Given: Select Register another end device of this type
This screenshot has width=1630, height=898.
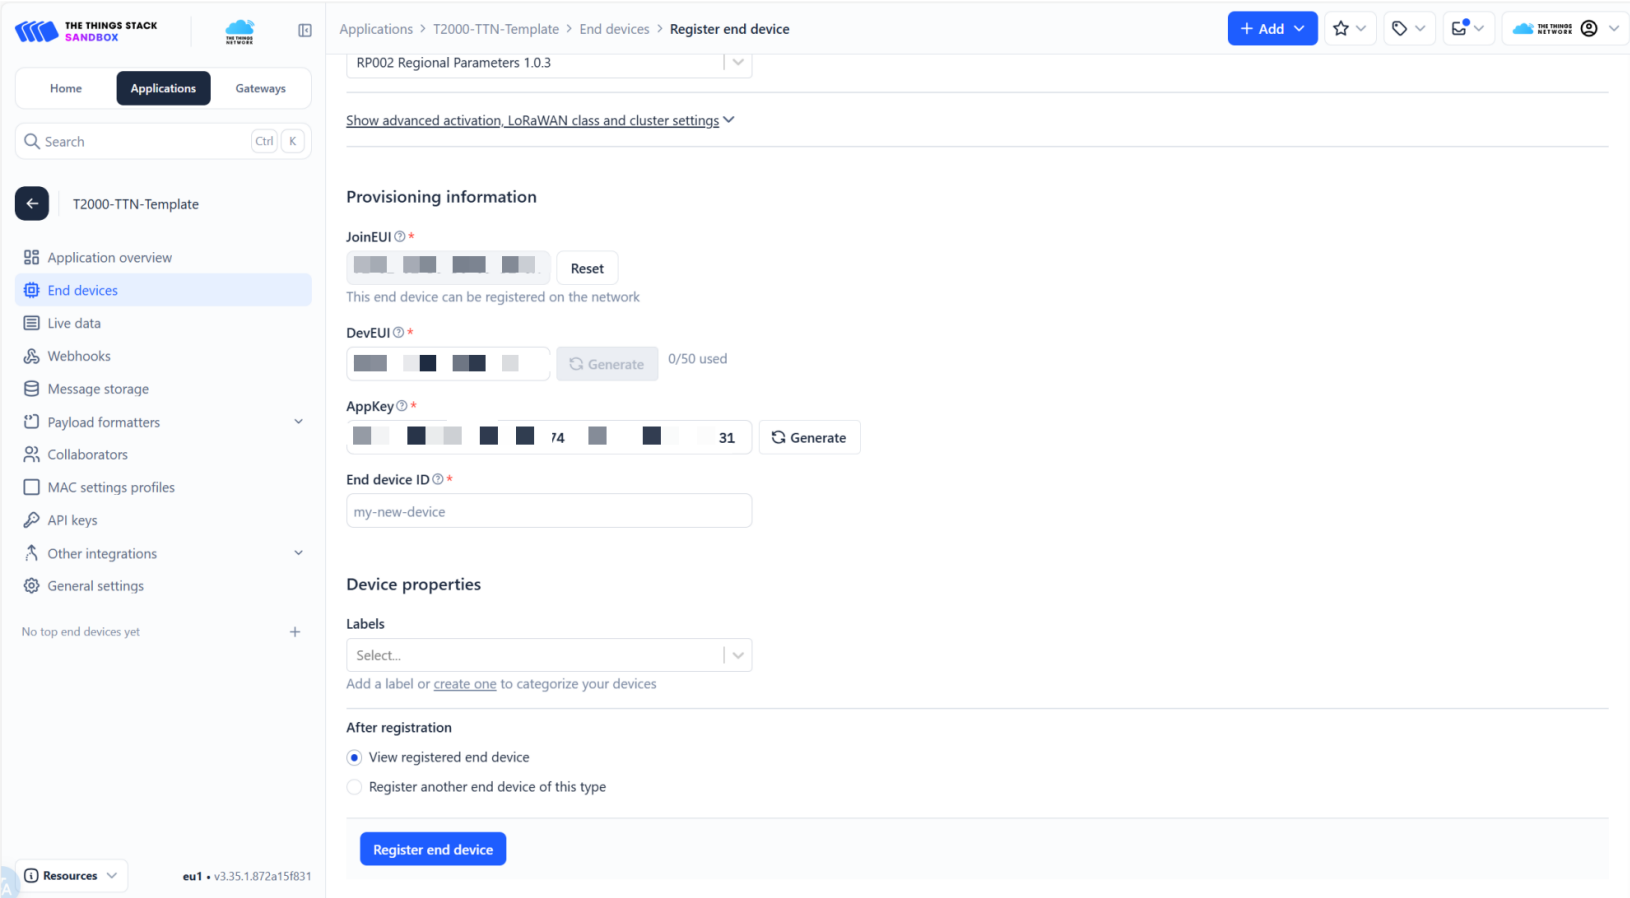Looking at the screenshot, I should click(355, 788).
